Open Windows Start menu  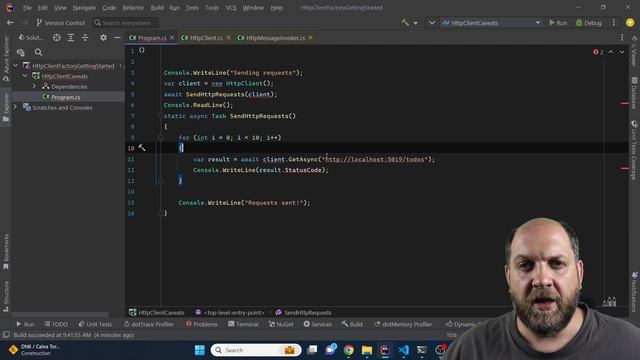click(x=200, y=350)
